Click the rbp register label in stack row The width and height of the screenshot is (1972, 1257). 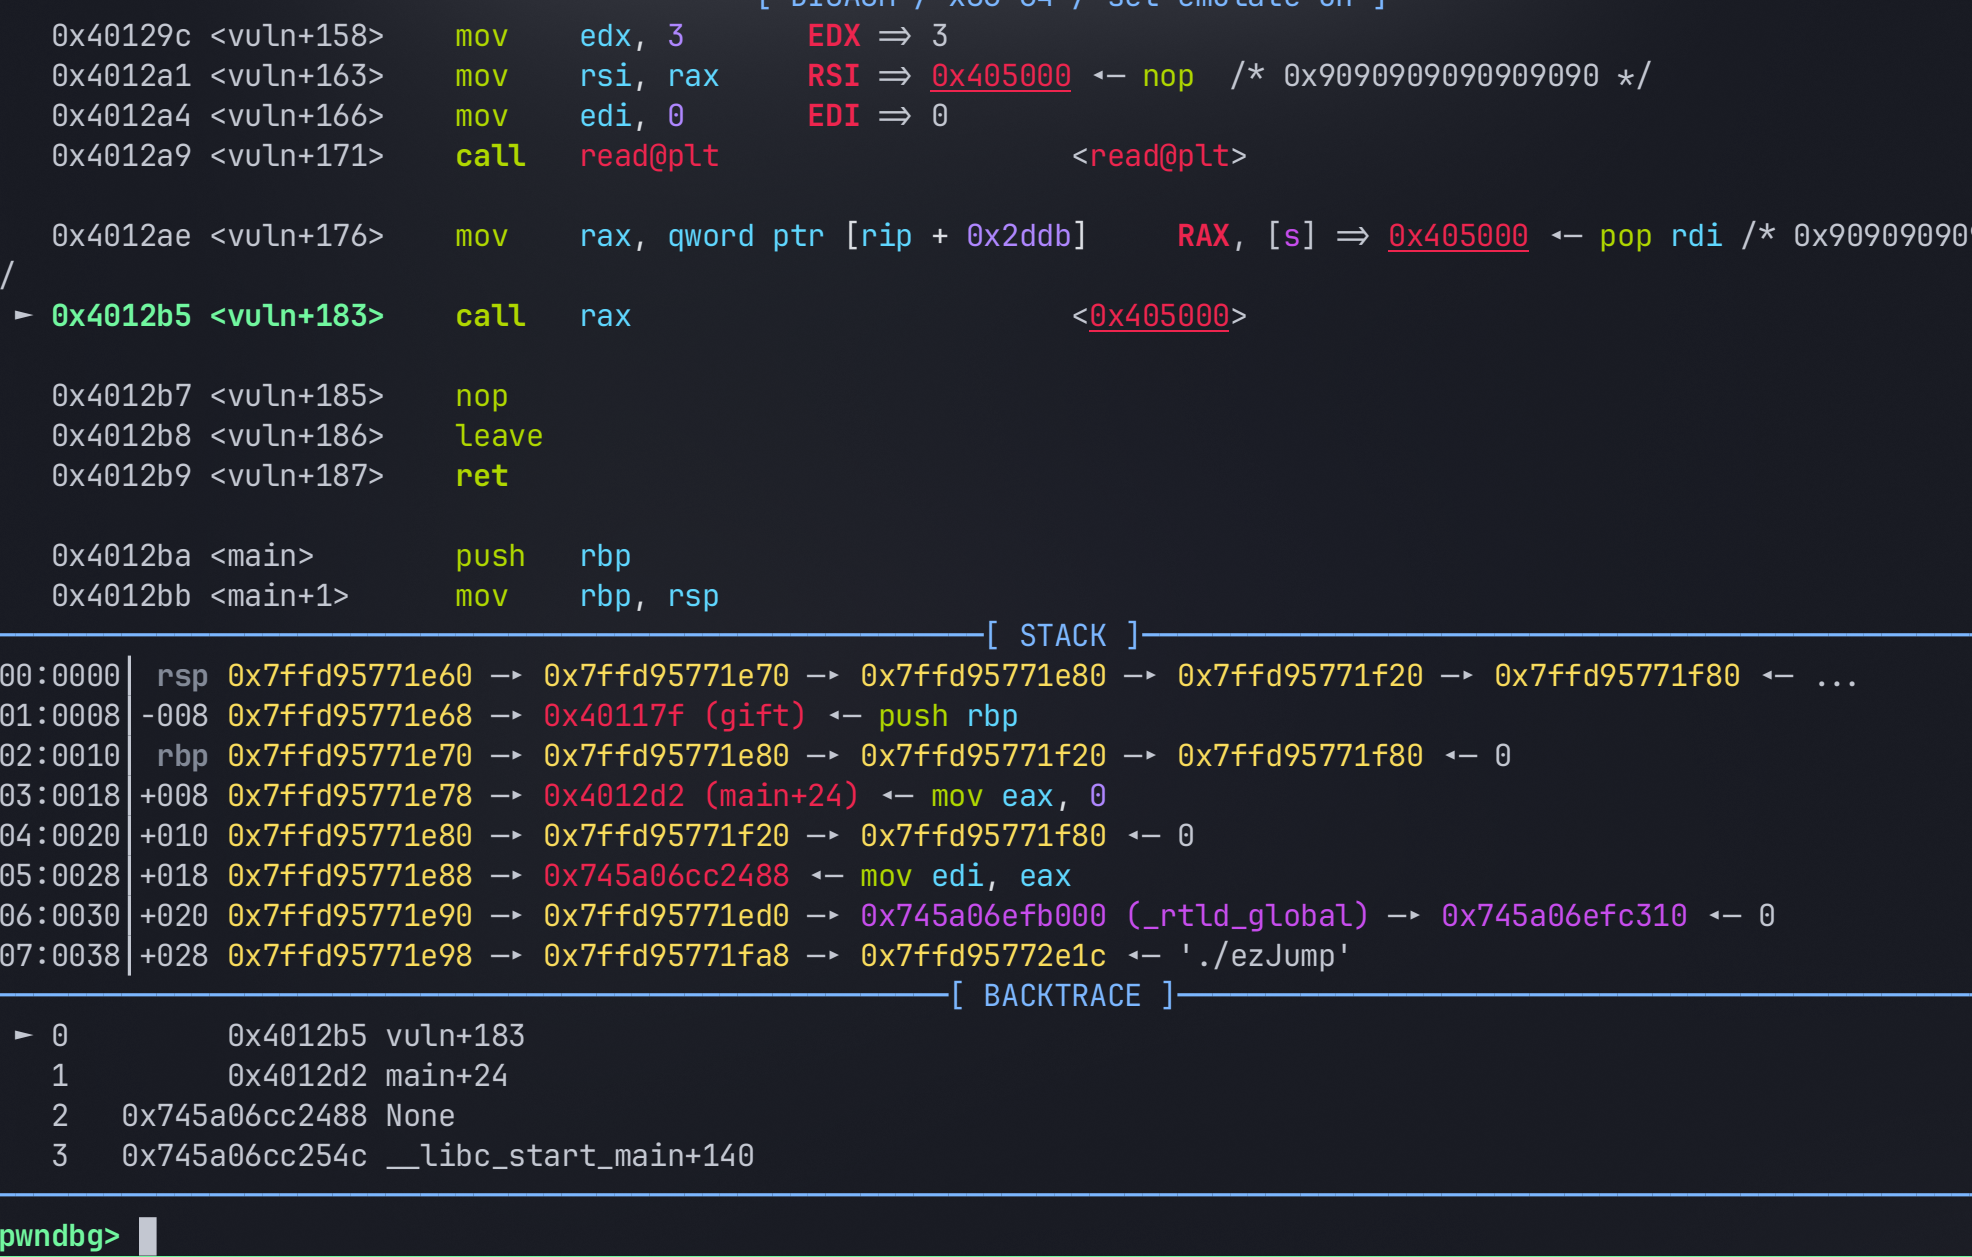click(182, 756)
